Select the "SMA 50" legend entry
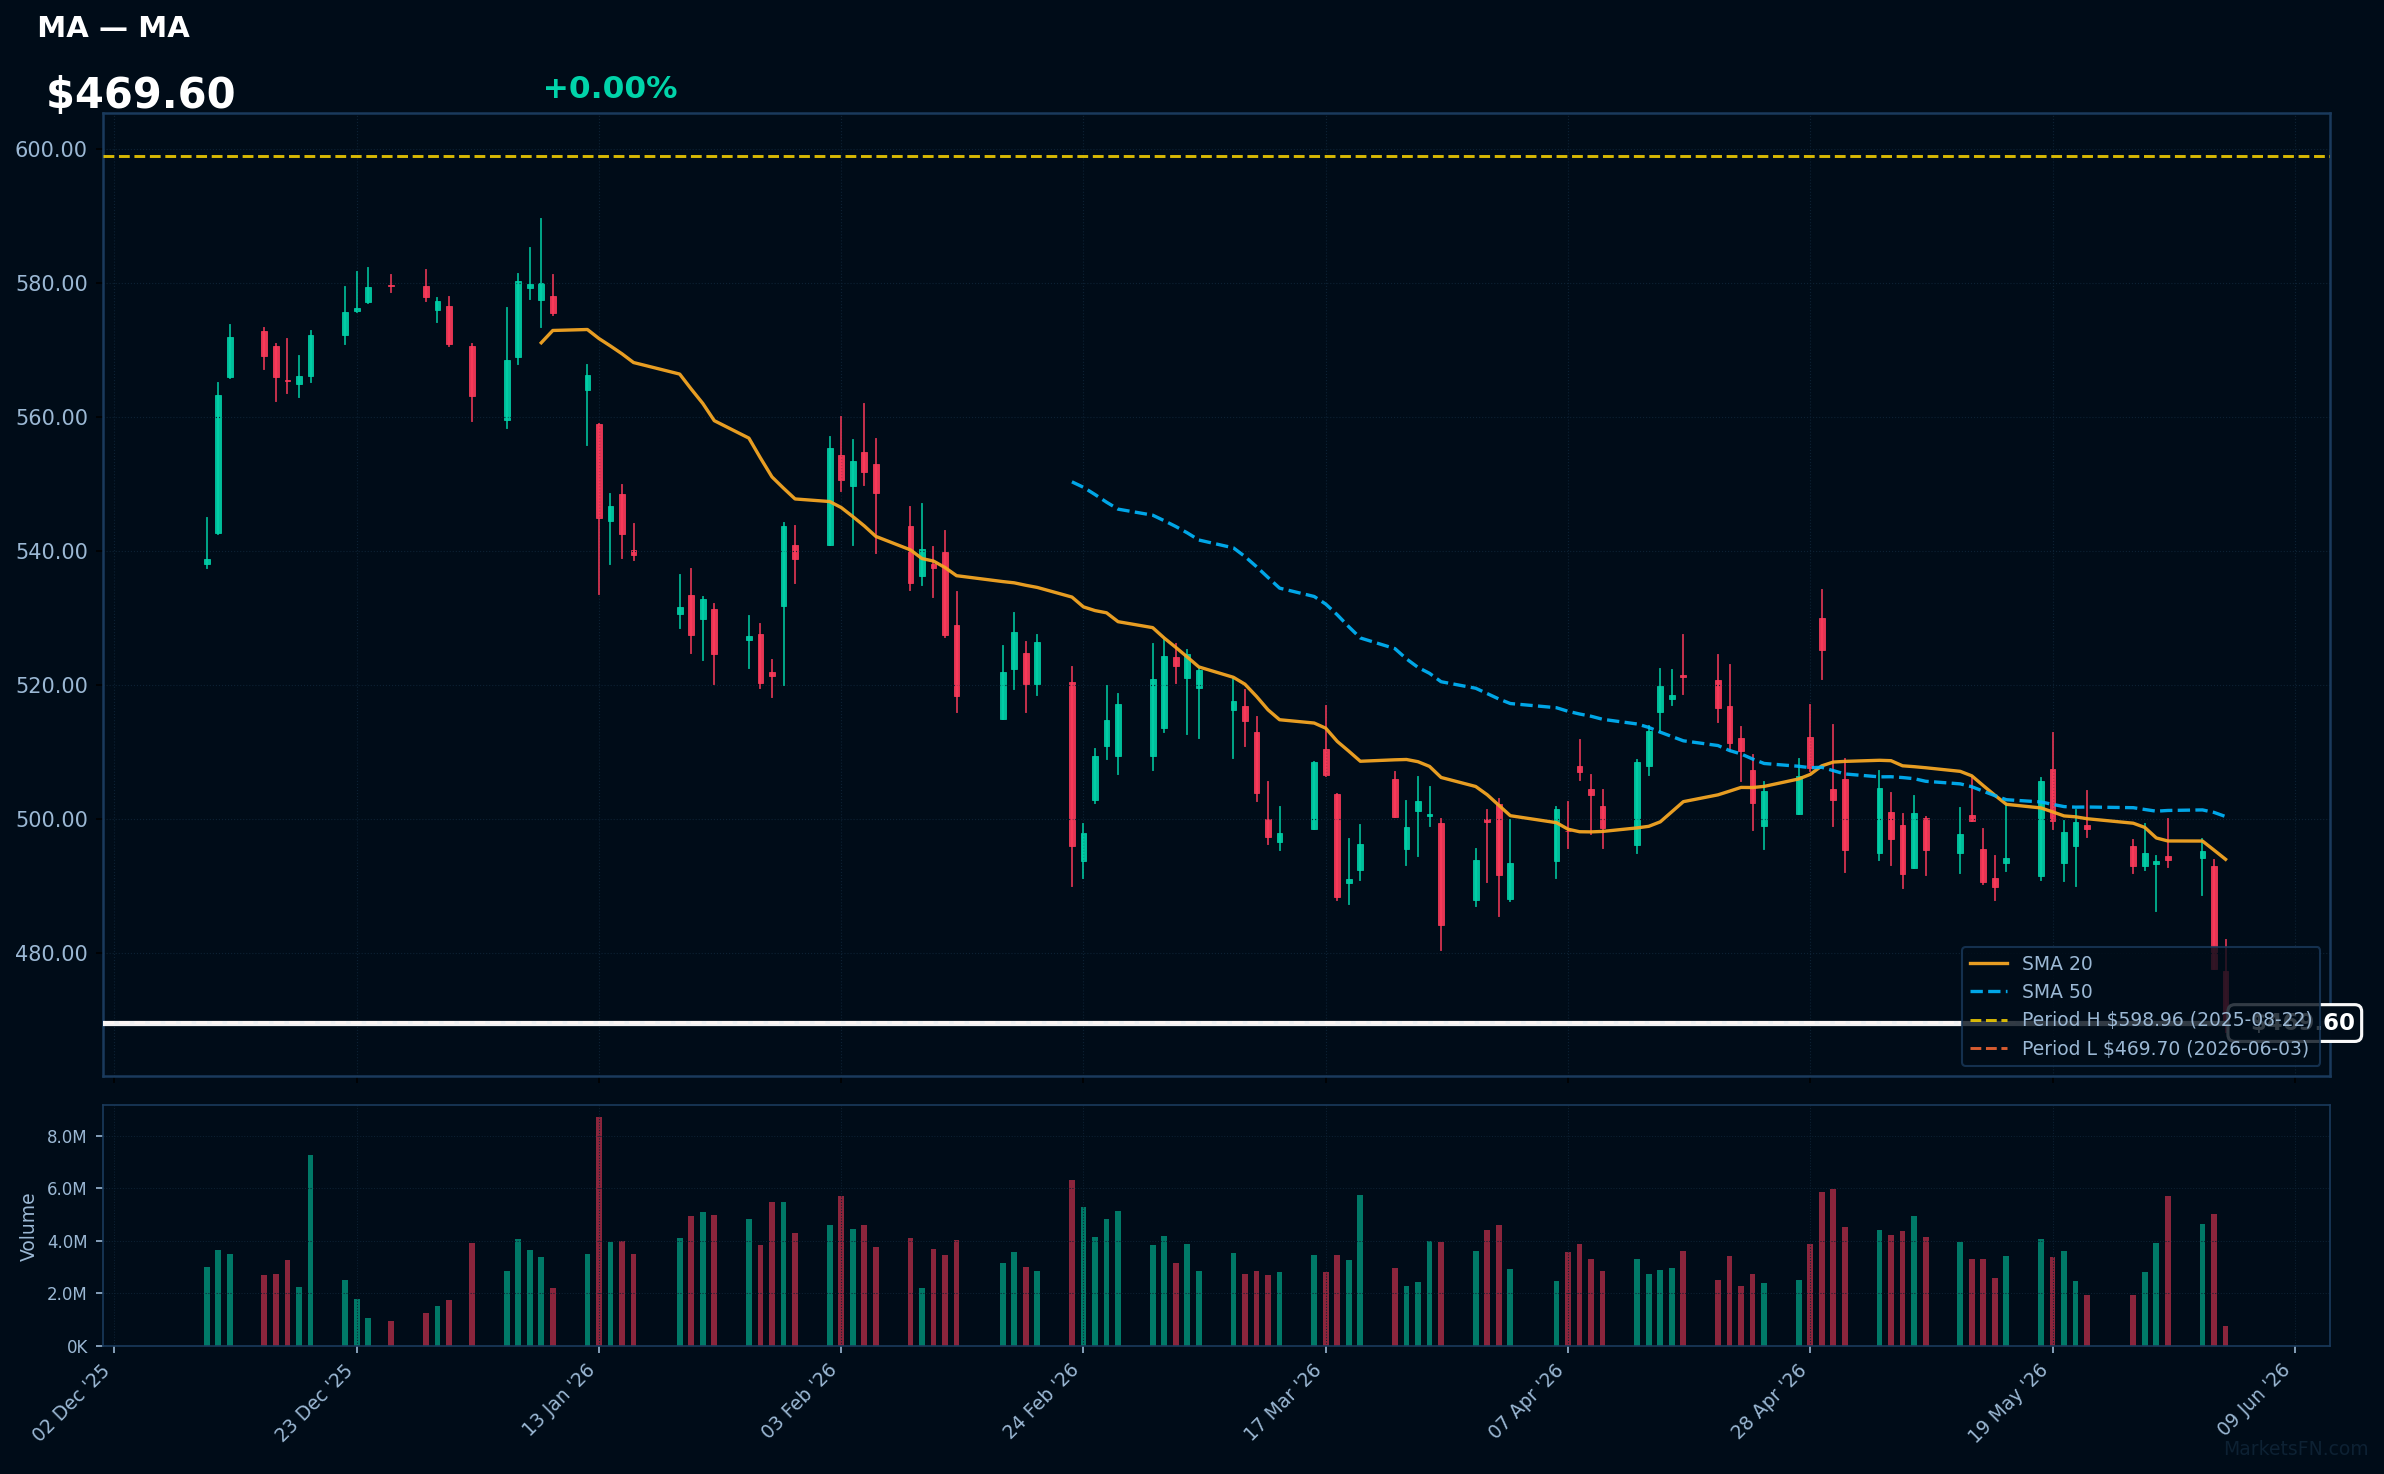The image size is (2384, 1474). click(x=2031, y=992)
